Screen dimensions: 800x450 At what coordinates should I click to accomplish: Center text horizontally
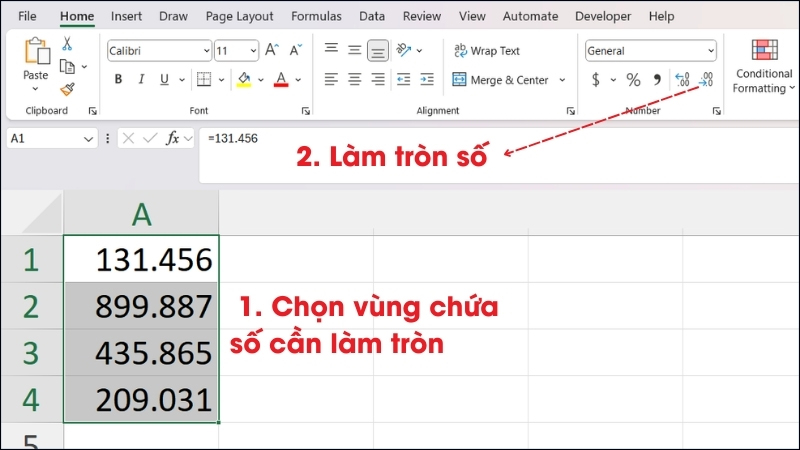point(355,79)
